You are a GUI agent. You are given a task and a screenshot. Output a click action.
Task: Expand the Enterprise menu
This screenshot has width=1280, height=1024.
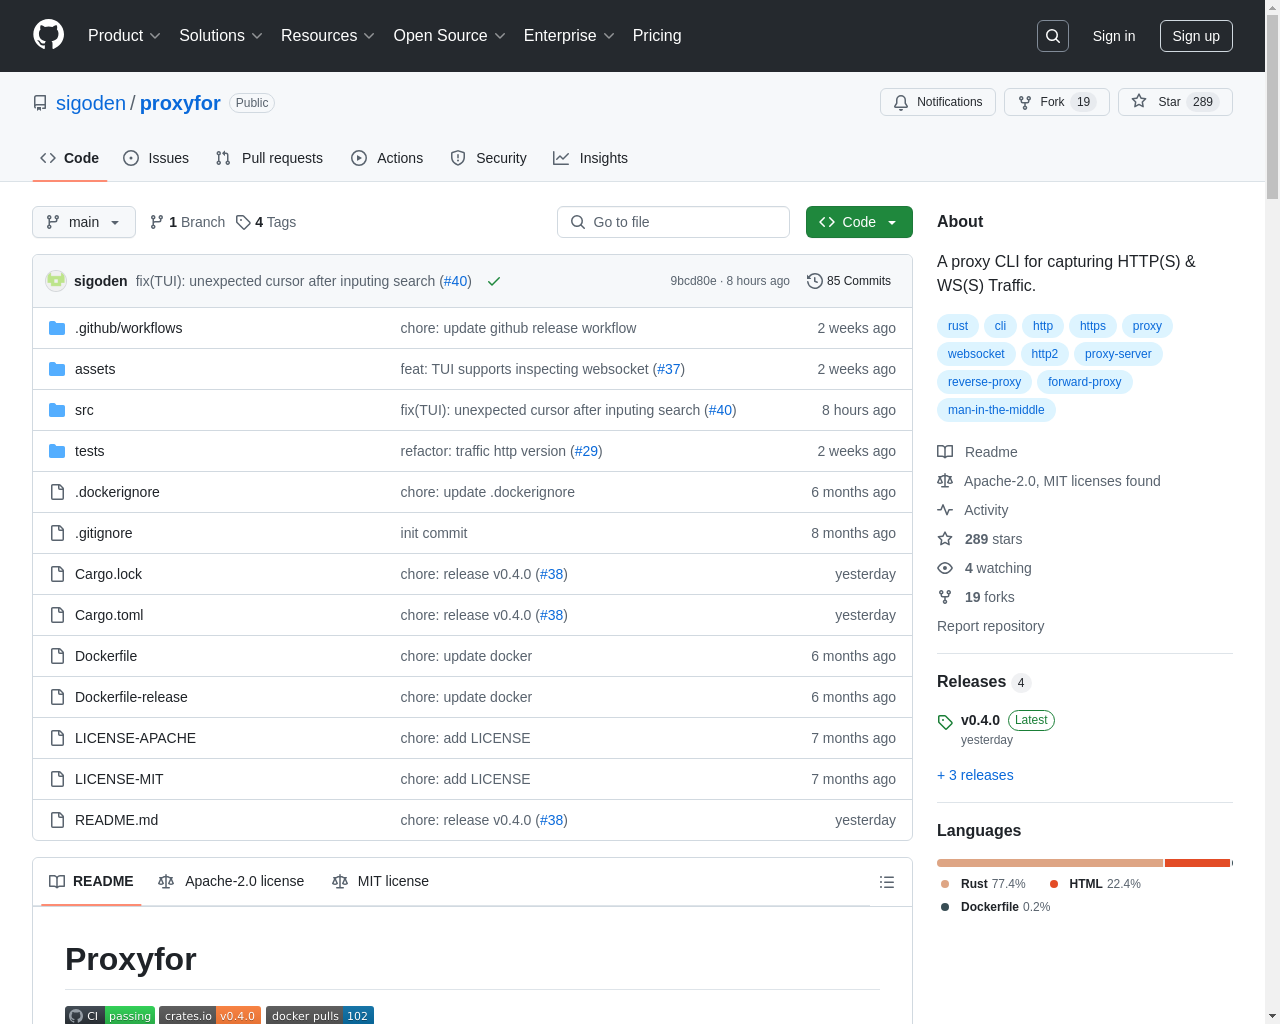pyautogui.click(x=569, y=36)
